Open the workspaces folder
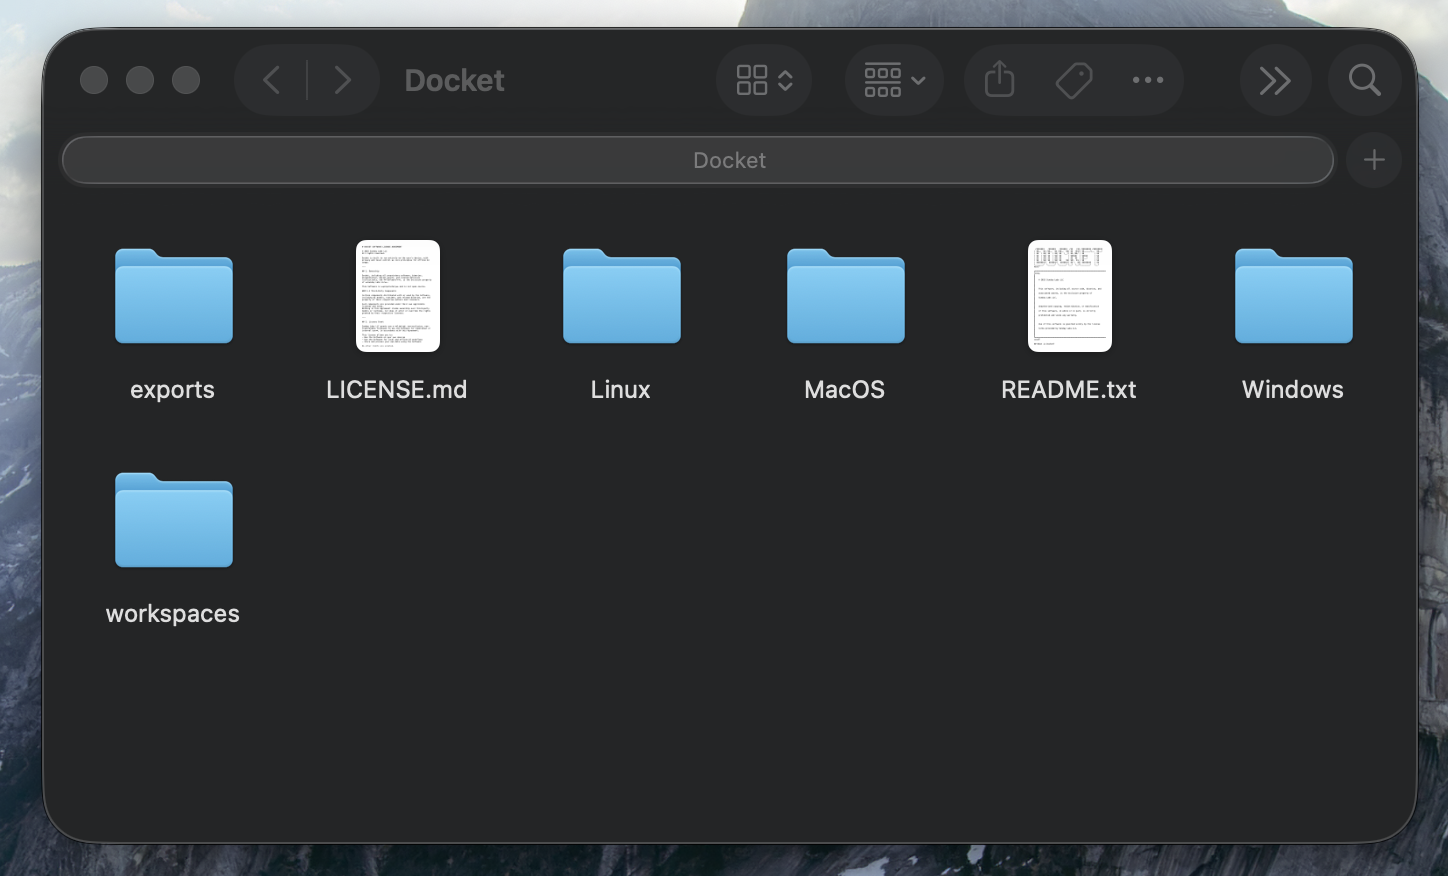 172,520
